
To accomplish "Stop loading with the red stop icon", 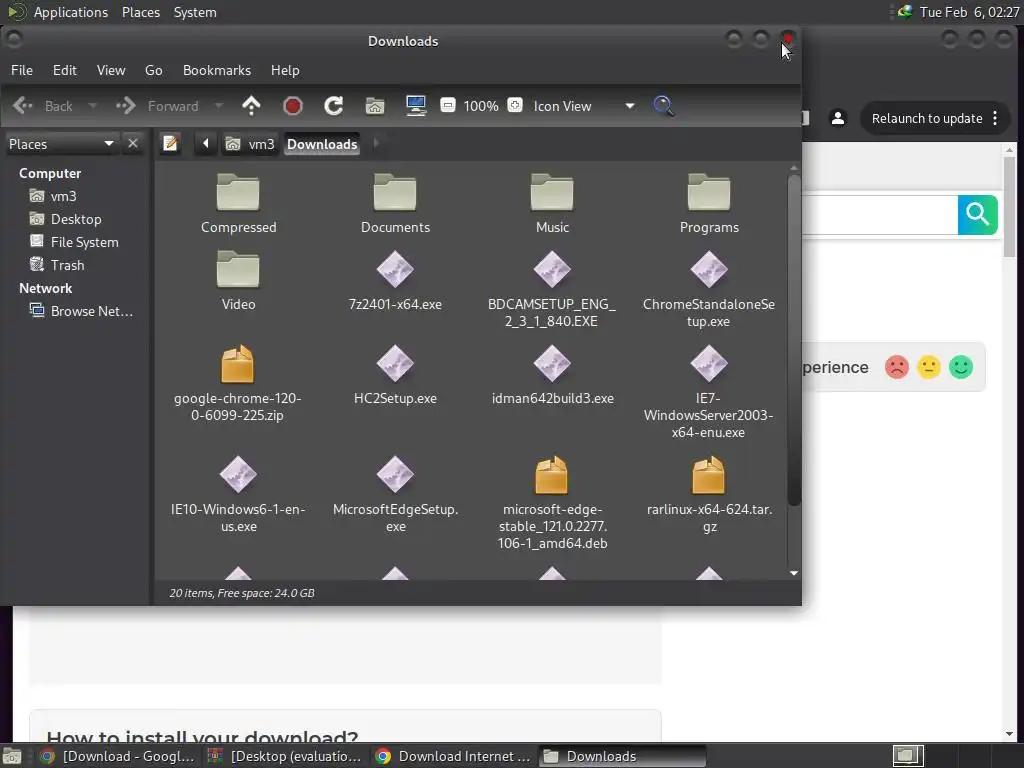I will pos(293,106).
